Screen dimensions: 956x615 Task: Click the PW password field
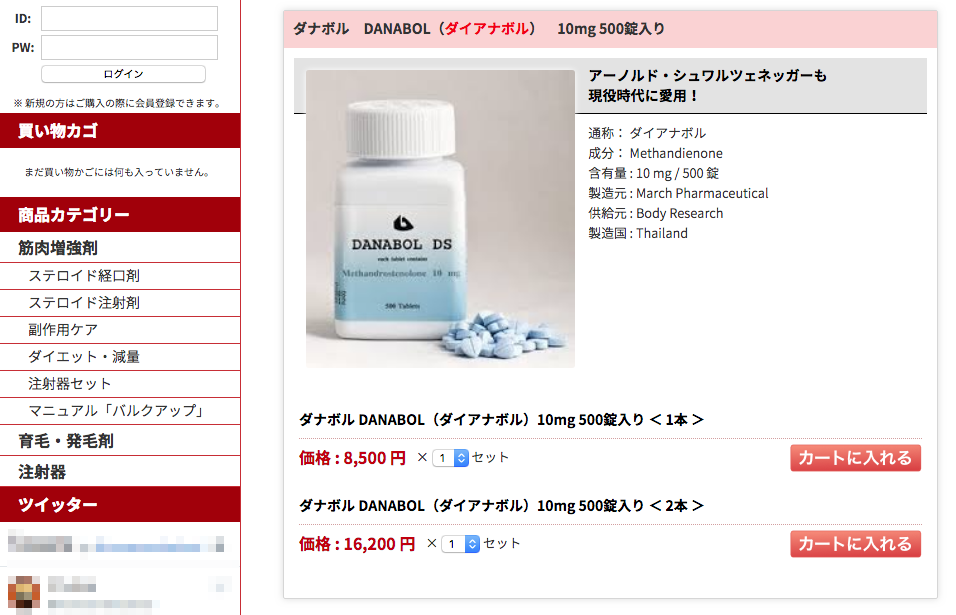point(129,48)
